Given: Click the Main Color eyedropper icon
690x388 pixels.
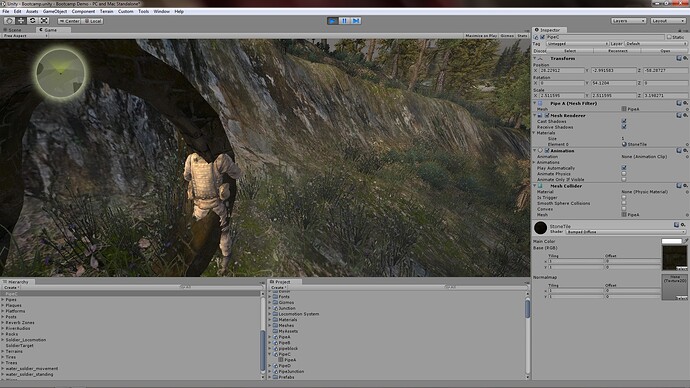Looking at the screenshot, I should click(x=686, y=241).
